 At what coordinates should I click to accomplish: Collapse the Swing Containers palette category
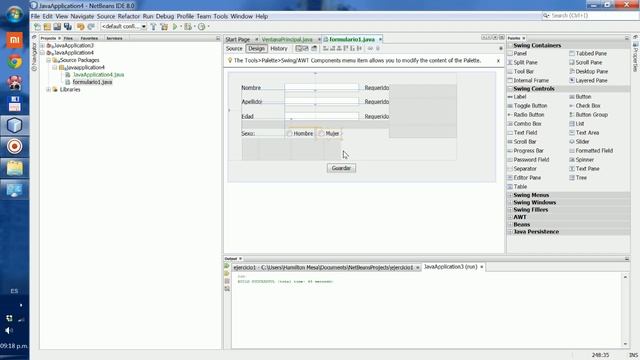(510, 45)
